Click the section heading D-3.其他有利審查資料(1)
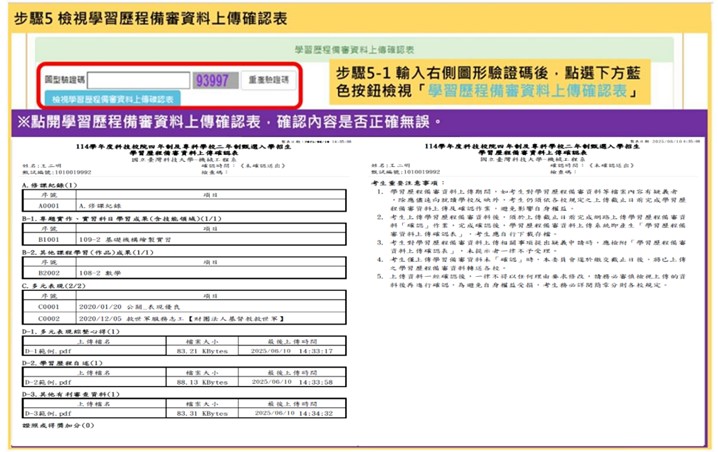Viewport: 718px width, 452px height. [x=71, y=394]
